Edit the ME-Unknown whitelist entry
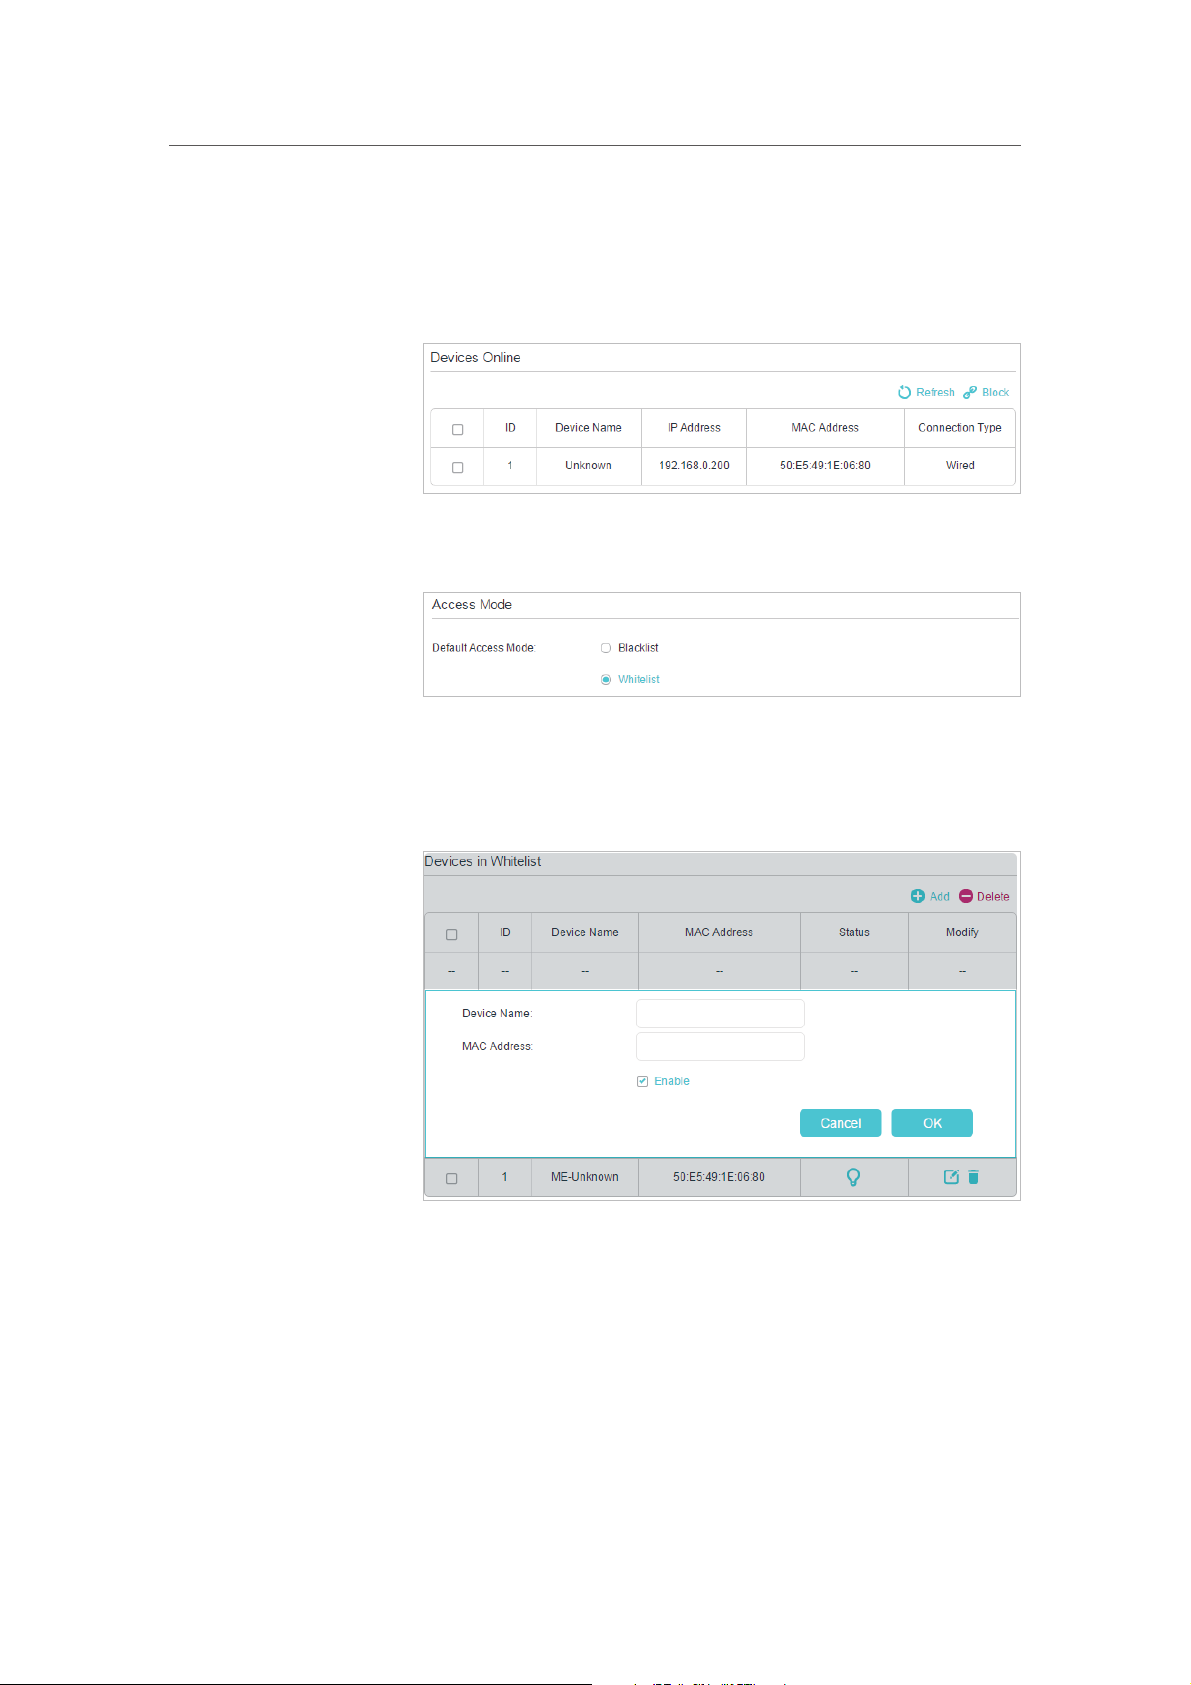Viewport: 1191px width, 1685px height. (x=951, y=1177)
